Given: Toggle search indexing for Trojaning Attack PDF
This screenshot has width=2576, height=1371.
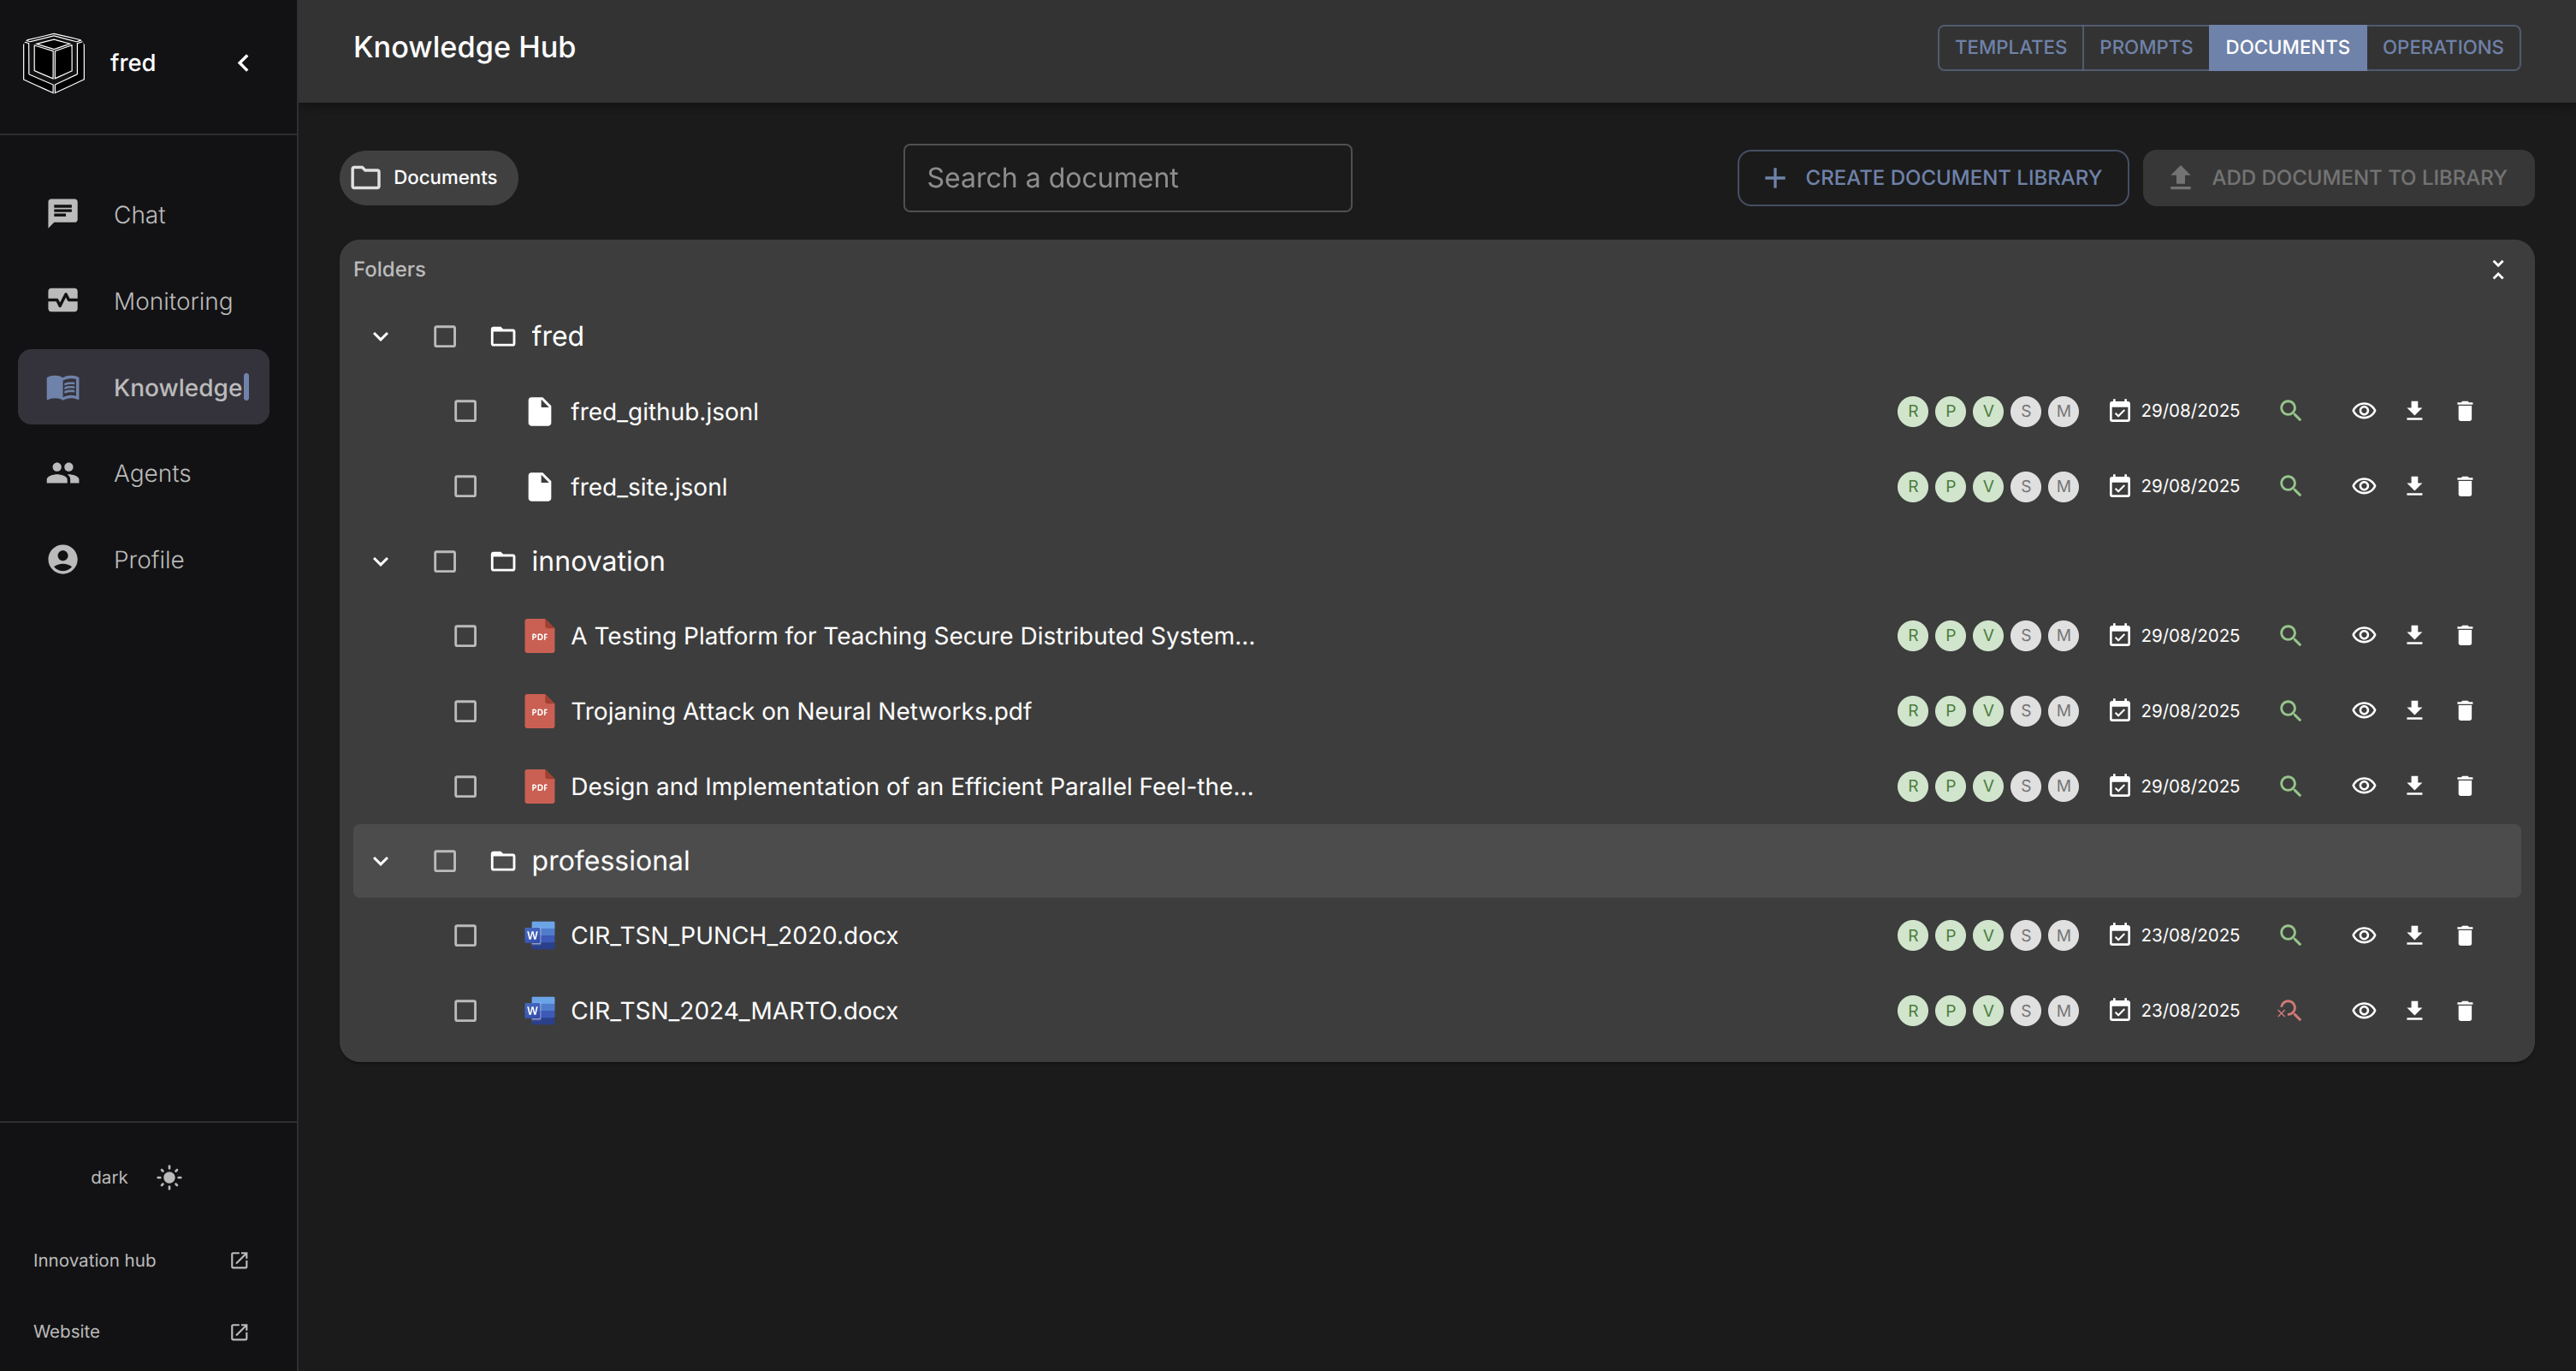Looking at the screenshot, I should tap(2290, 711).
